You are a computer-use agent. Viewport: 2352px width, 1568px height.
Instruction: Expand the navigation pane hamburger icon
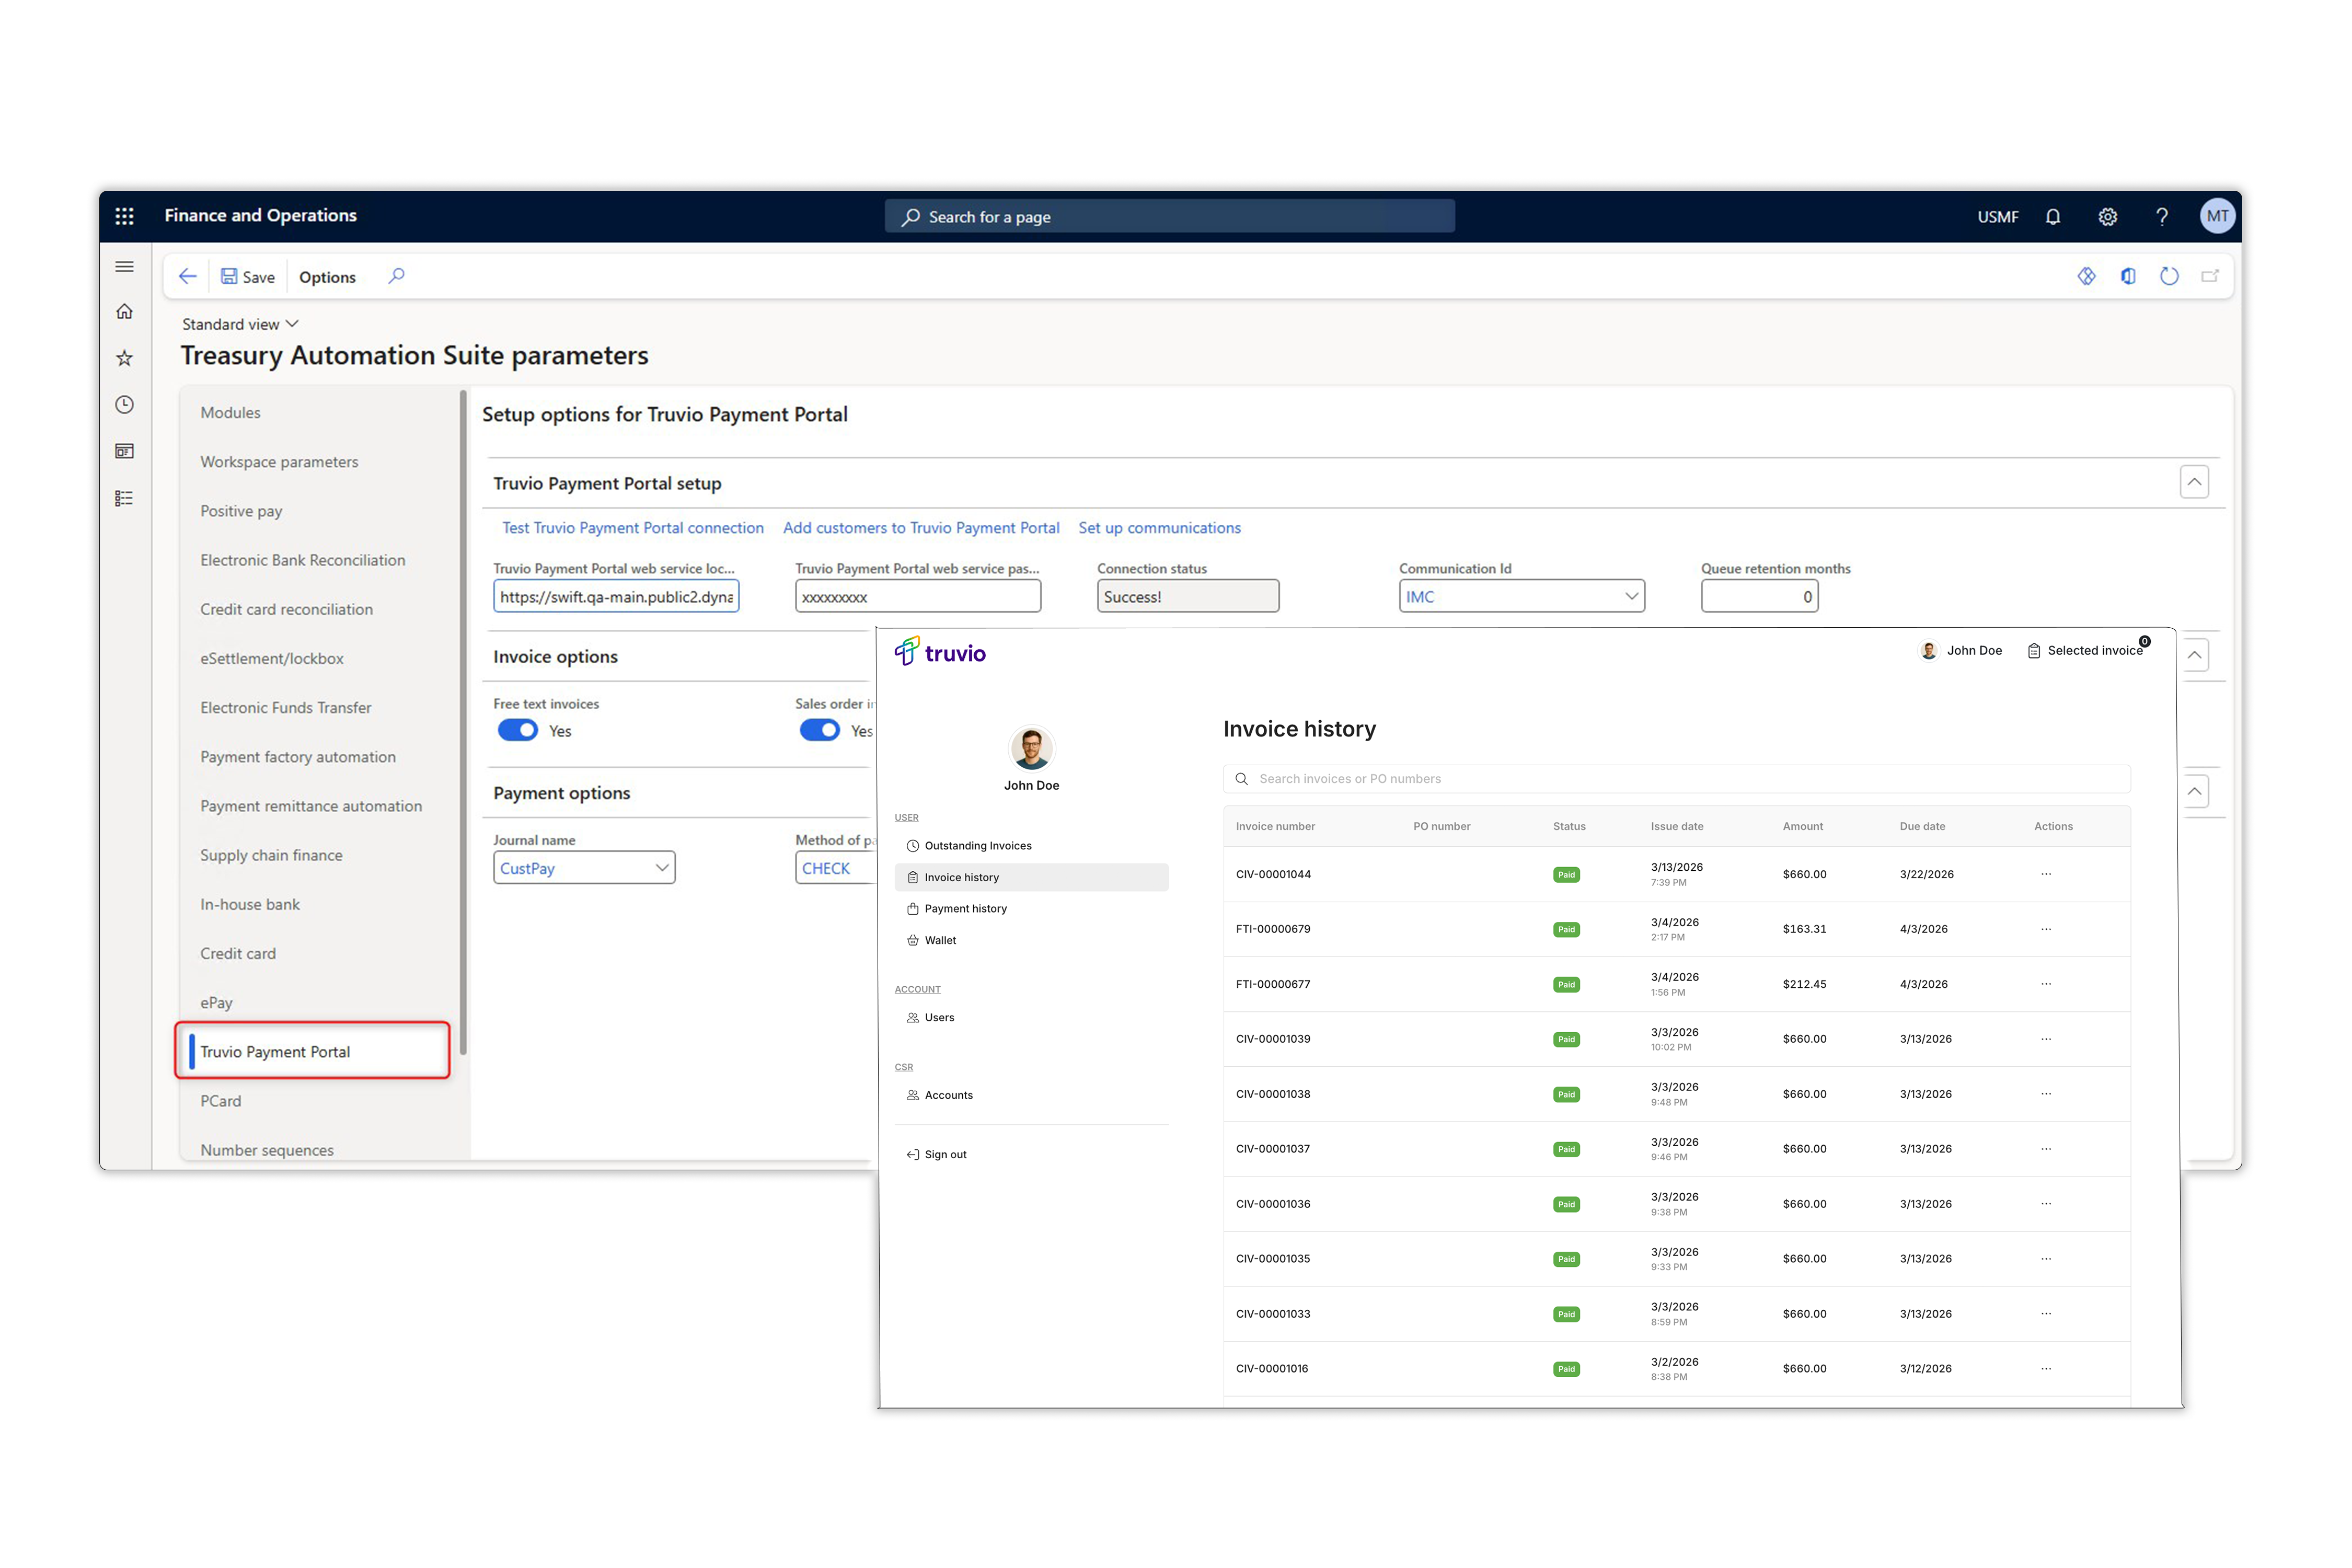(x=124, y=267)
